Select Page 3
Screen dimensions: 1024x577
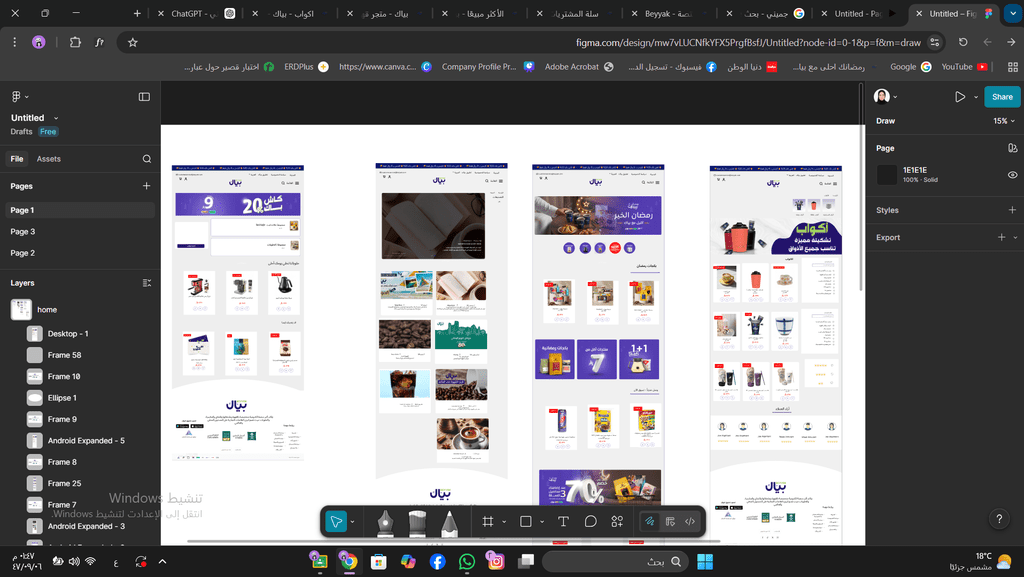tap(80, 232)
